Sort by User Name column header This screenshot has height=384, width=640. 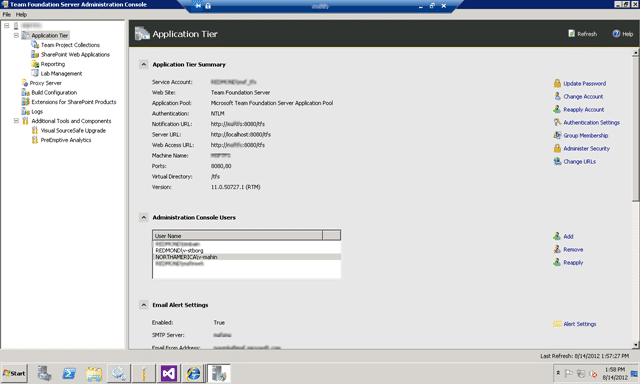tap(238, 235)
